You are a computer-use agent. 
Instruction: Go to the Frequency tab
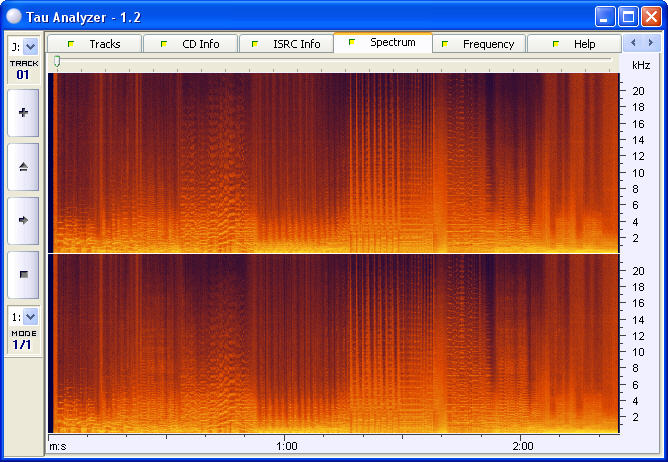tap(479, 44)
